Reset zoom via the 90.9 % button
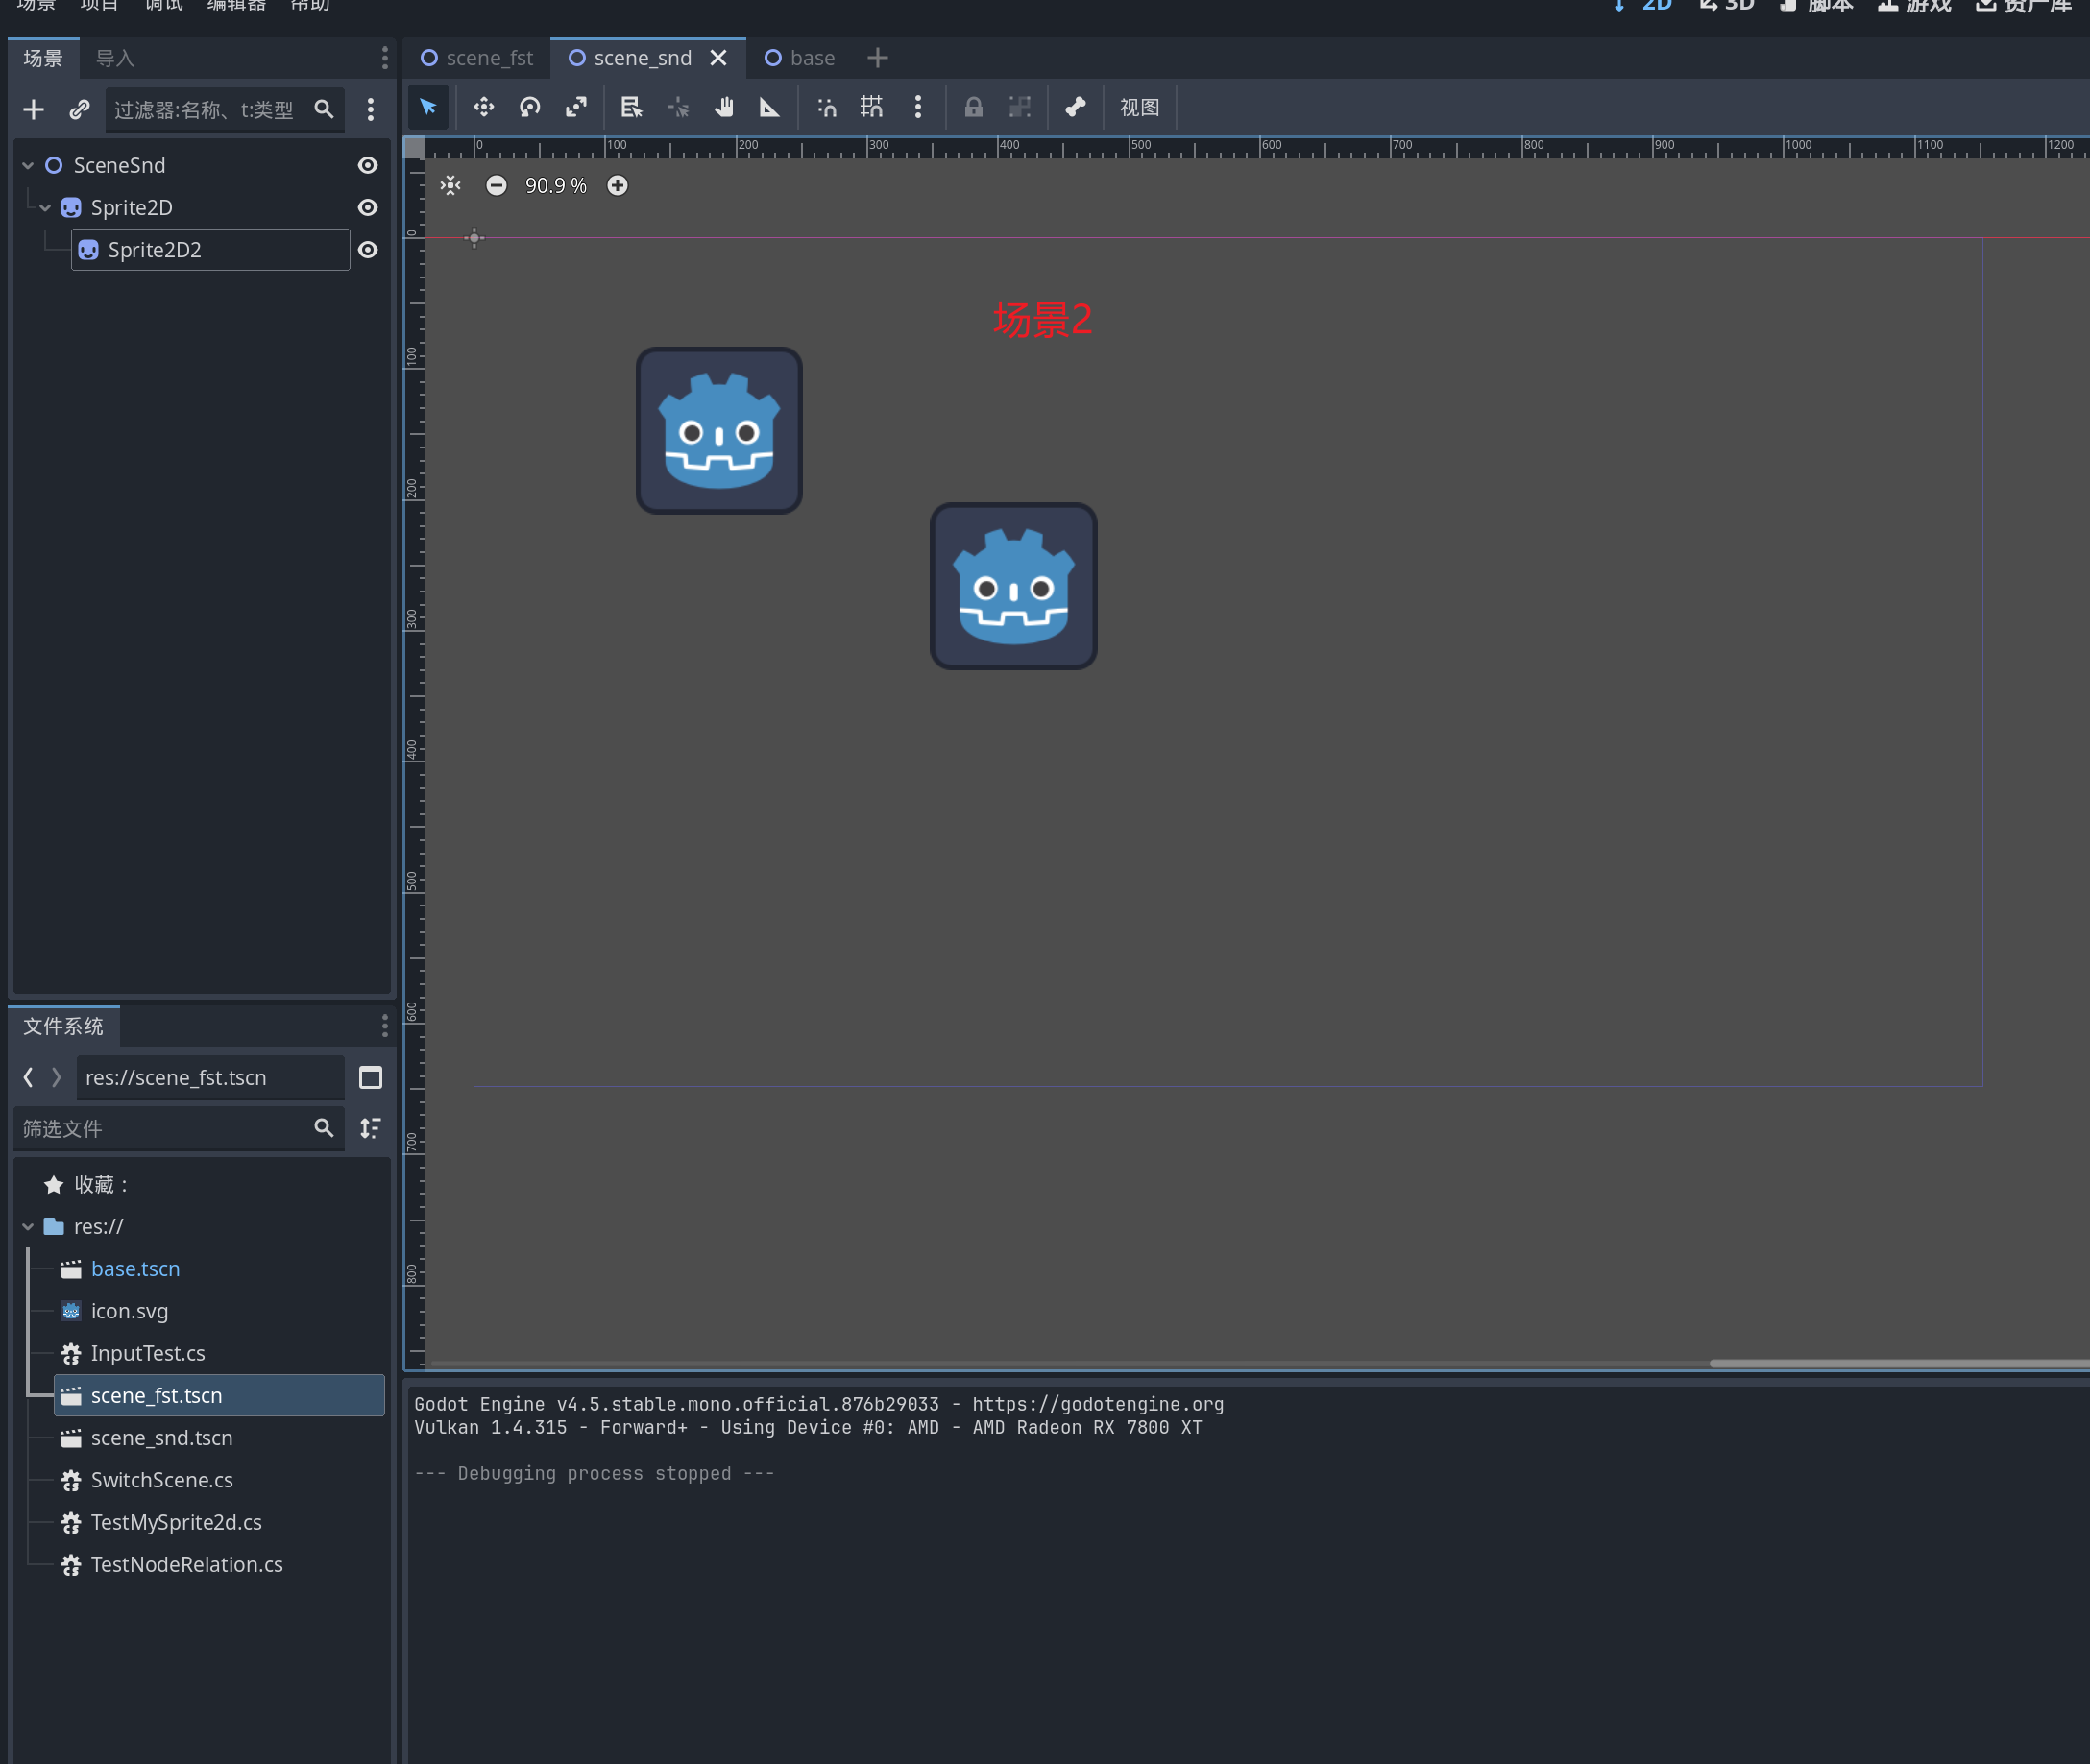The width and height of the screenshot is (2090, 1764). (556, 185)
